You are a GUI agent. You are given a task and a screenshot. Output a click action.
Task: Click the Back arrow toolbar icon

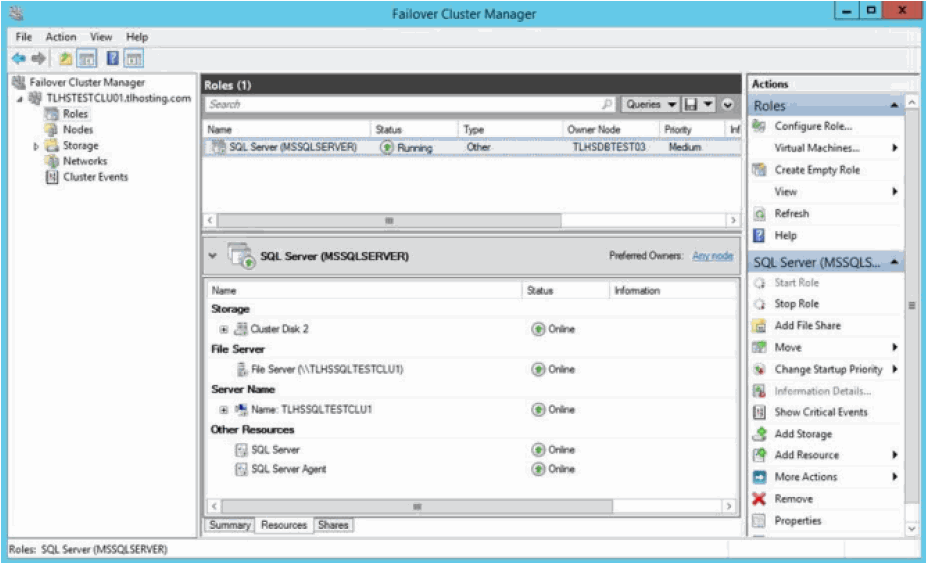18,58
